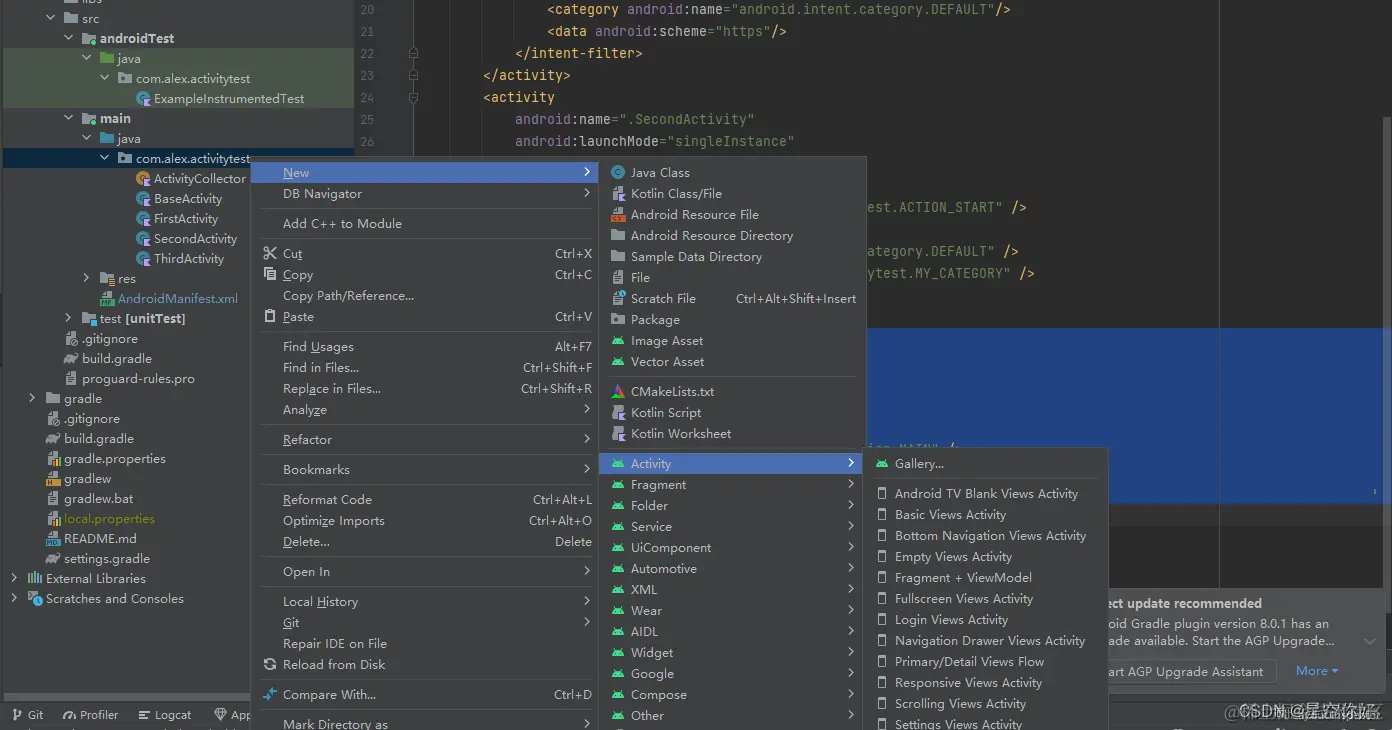Expand External Libraries node

(x=14, y=579)
